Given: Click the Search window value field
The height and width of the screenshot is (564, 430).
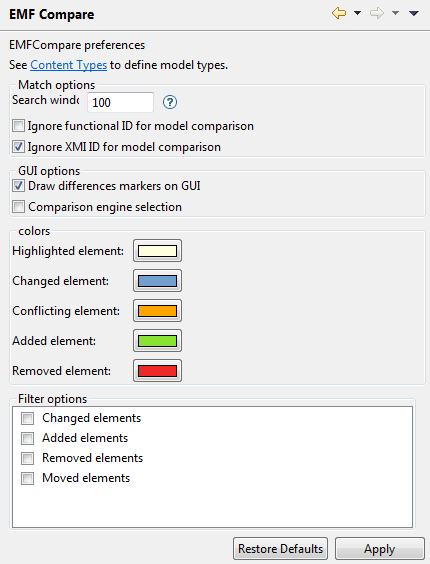Looking at the screenshot, I should click(121, 103).
